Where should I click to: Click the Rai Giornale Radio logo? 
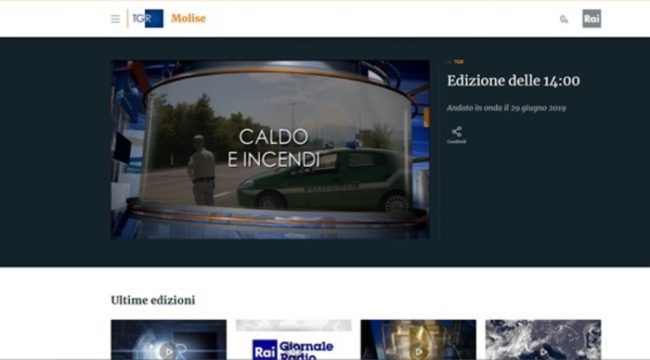(293, 350)
